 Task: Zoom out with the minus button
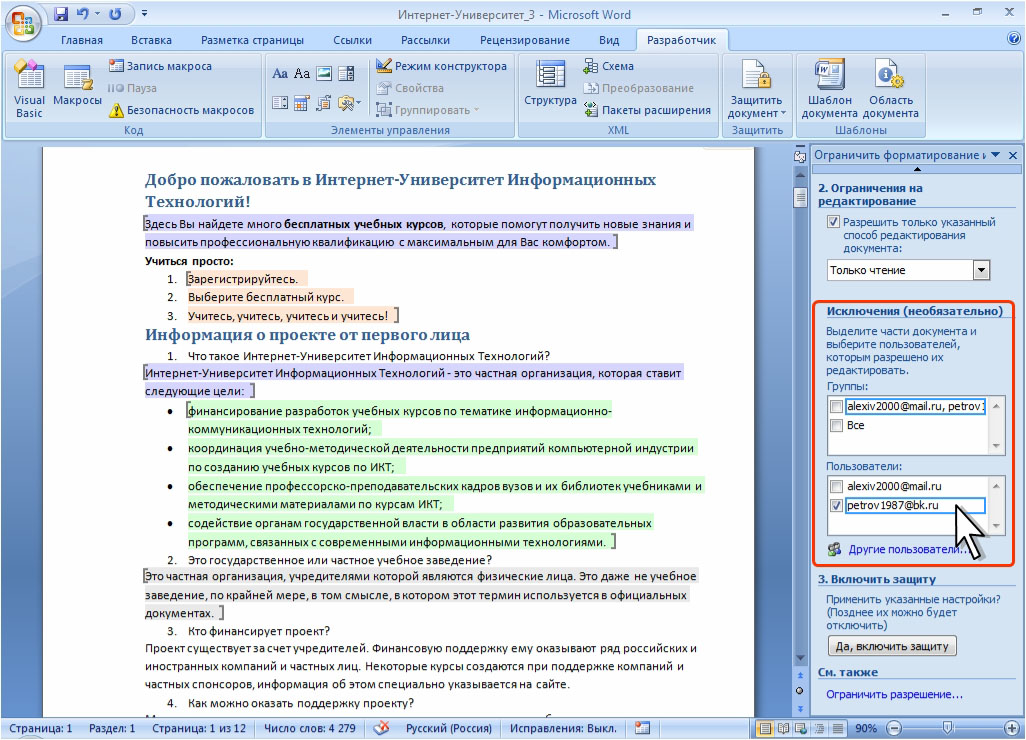click(x=894, y=728)
